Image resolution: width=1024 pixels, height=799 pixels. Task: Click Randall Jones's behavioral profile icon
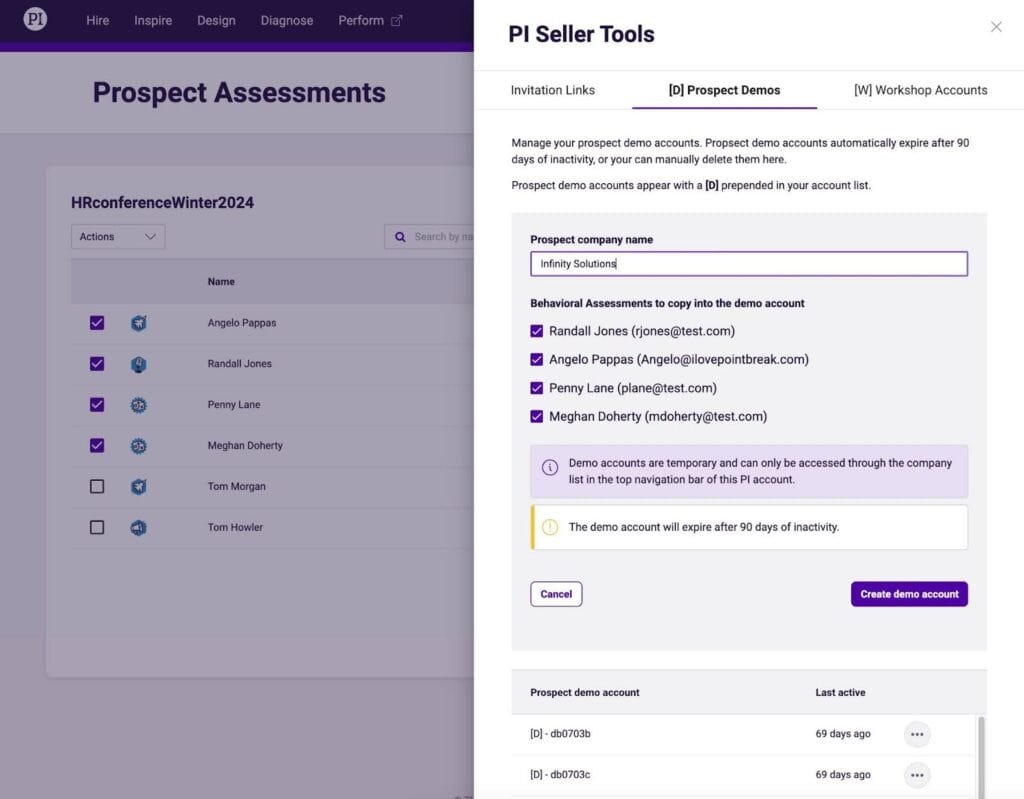[139, 364]
